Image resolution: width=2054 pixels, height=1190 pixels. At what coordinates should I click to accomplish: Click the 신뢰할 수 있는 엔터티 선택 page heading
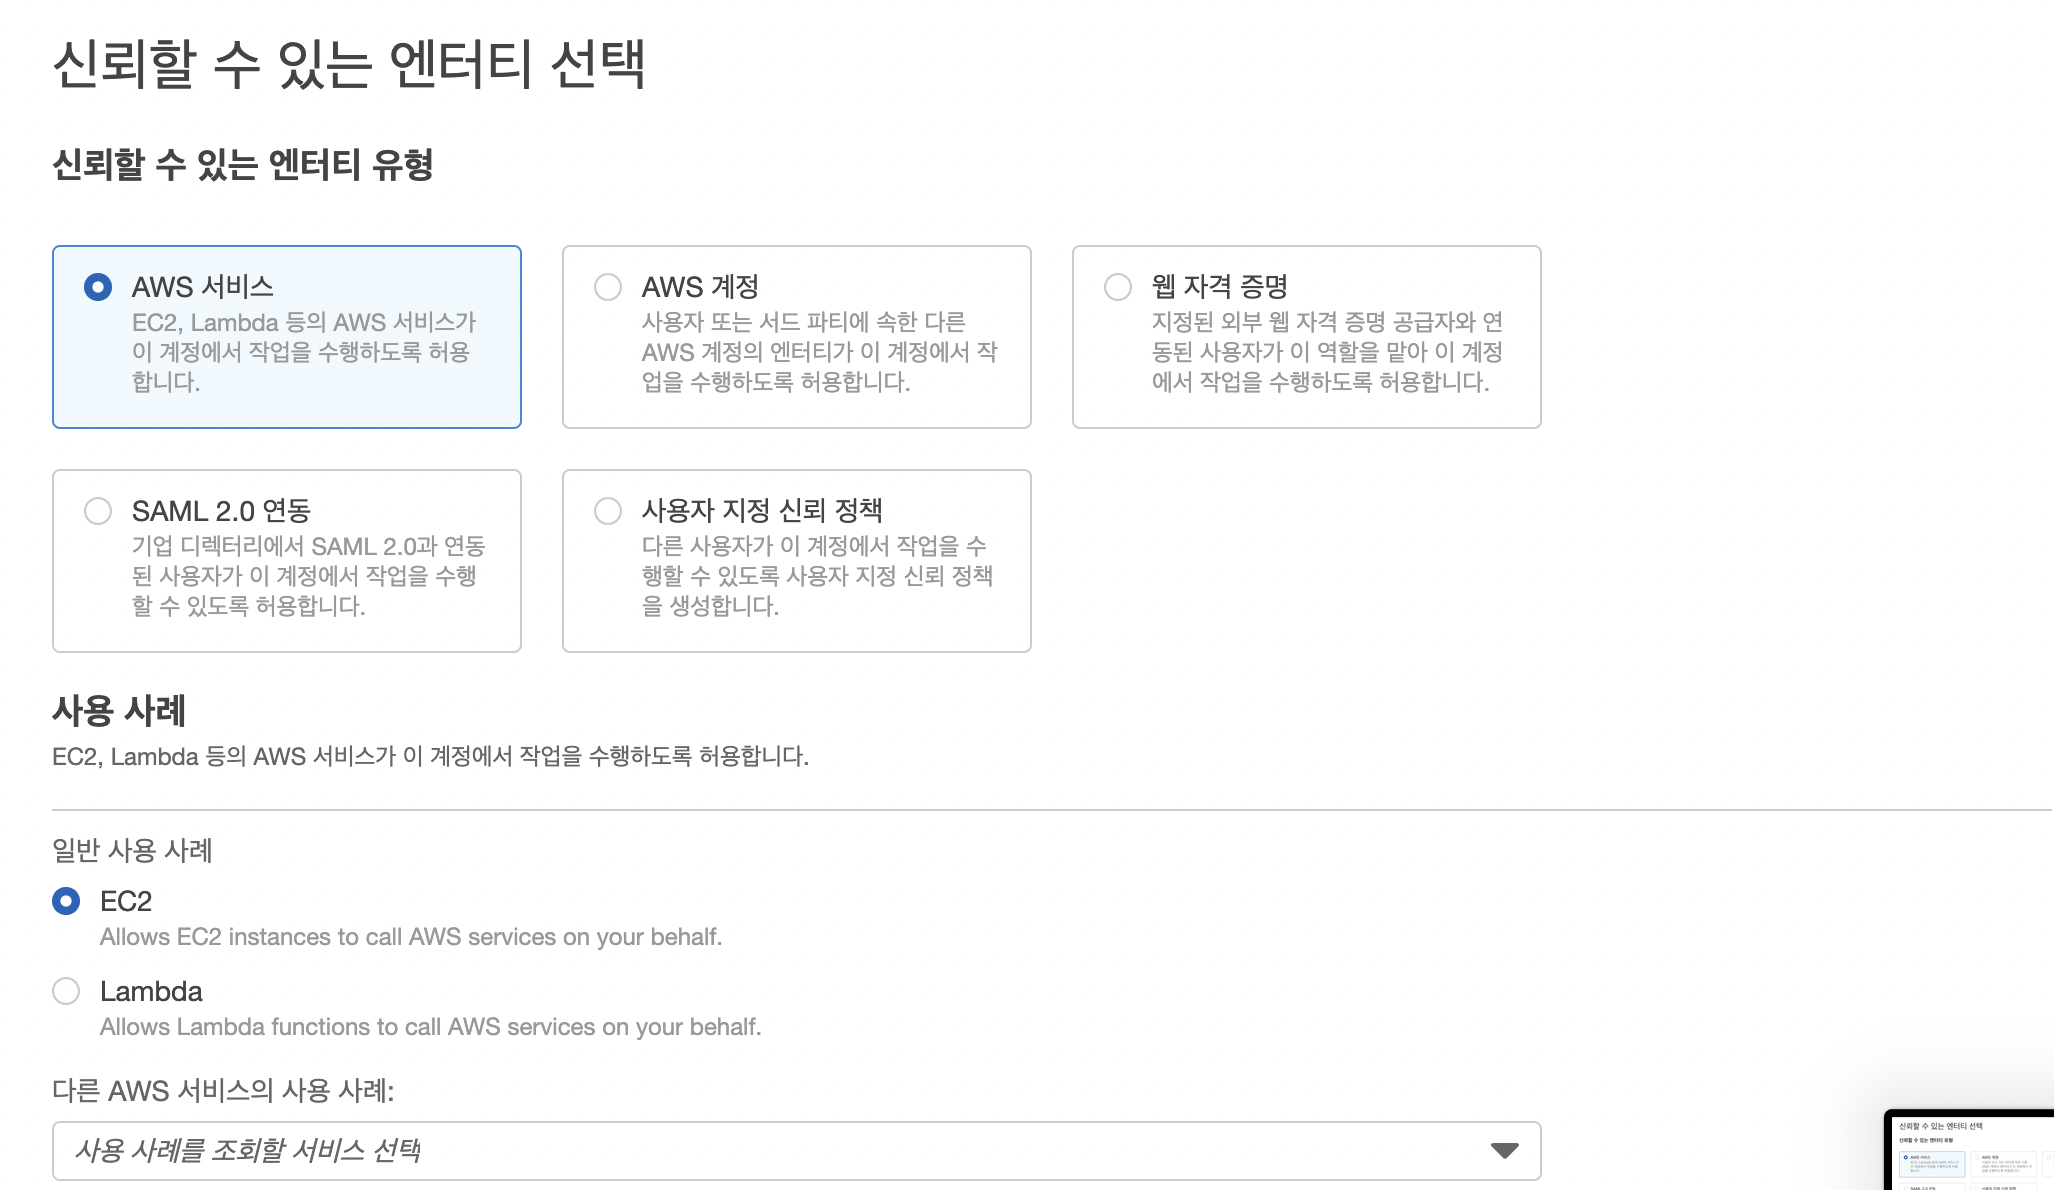(x=349, y=64)
